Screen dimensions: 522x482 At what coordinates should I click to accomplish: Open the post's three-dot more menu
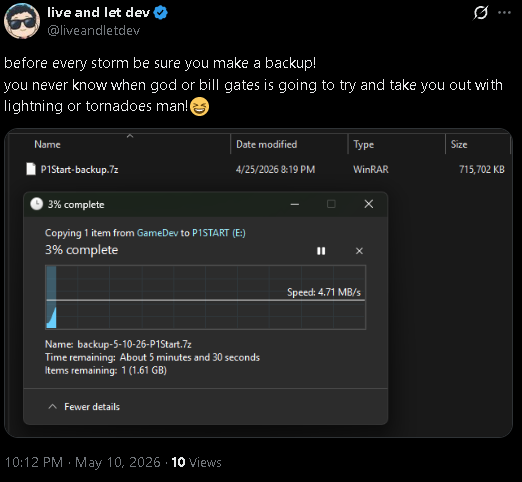pyautogui.click(x=504, y=13)
